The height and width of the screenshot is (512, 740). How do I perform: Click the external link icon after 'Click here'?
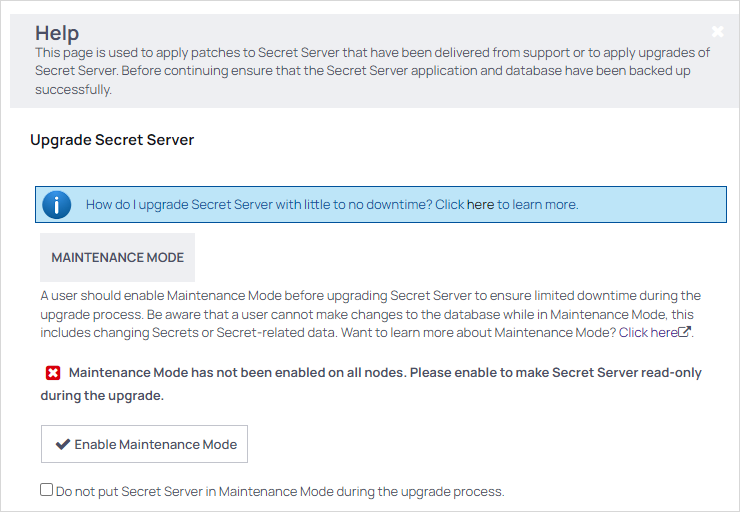tap(685, 332)
